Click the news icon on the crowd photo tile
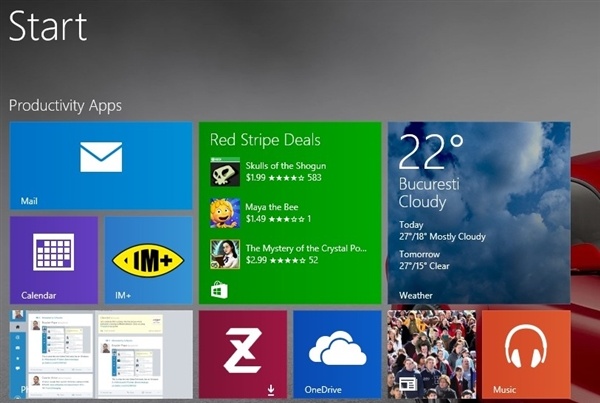Screen dimensions: 600x403 tap(407, 383)
